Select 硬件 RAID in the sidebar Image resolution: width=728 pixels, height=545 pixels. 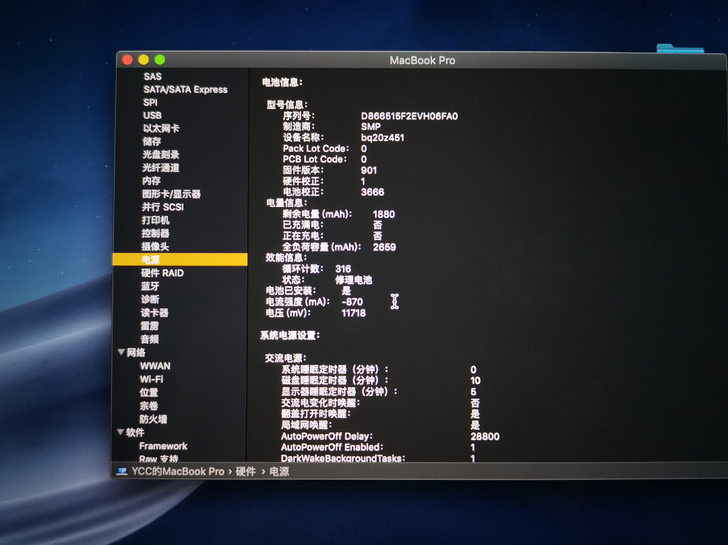[x=162, y=273]
